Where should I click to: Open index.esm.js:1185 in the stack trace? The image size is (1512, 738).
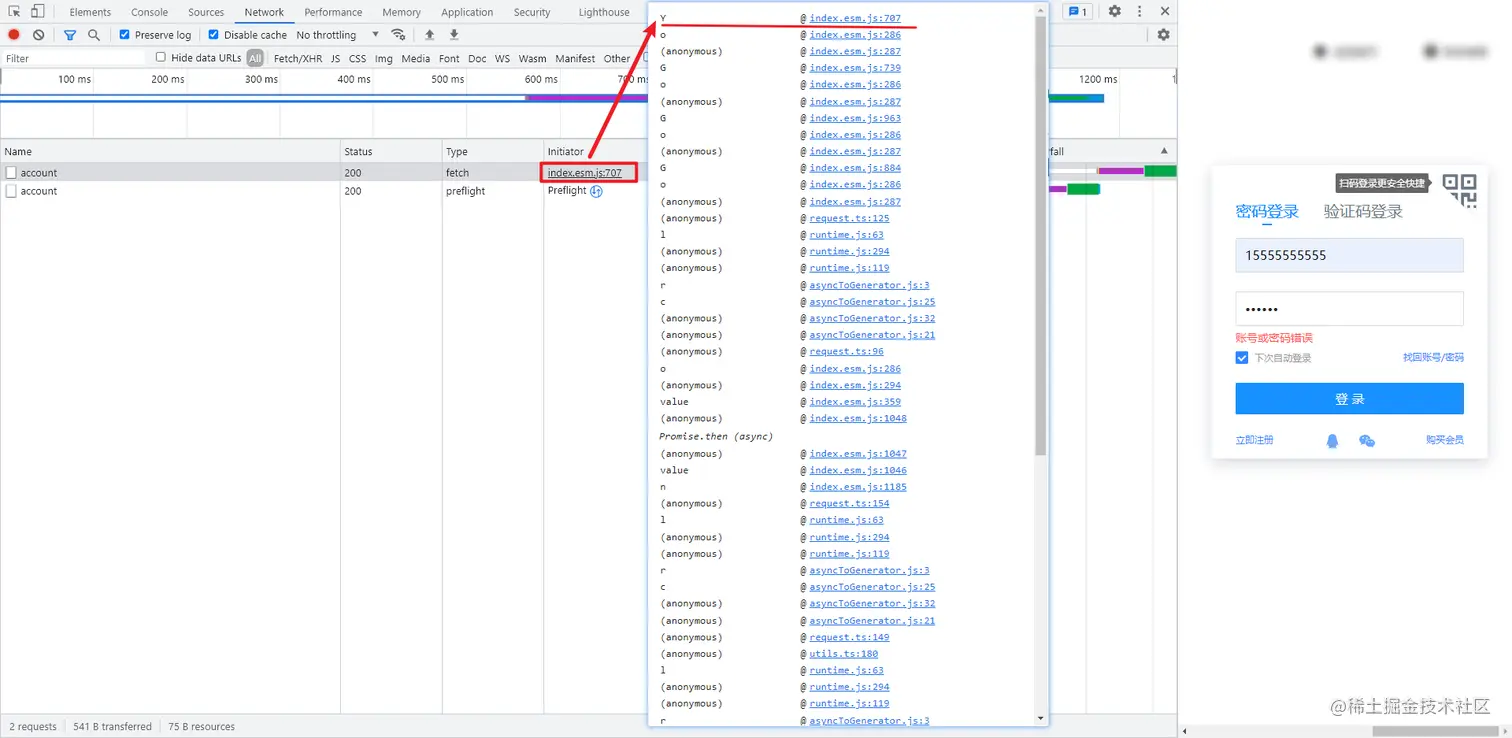coord(858,487)
